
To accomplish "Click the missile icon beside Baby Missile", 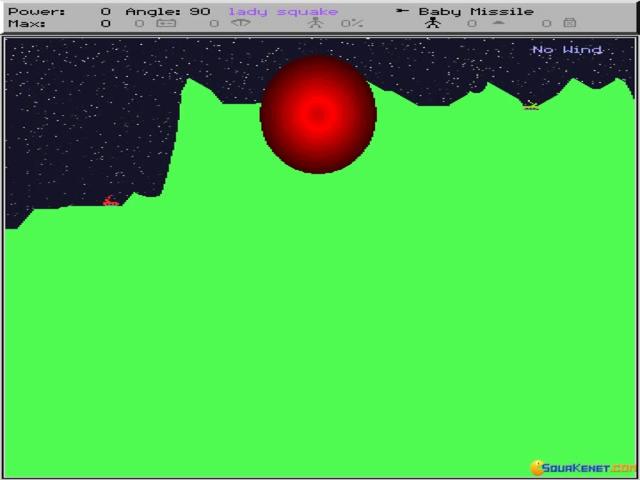I will tap(402, 11).
